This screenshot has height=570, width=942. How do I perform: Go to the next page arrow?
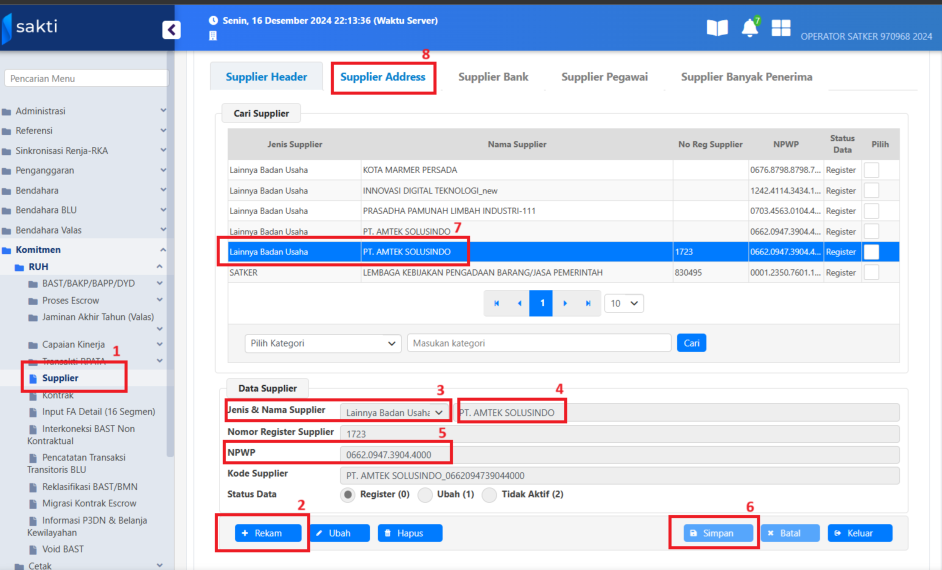(x=564, y=303)
